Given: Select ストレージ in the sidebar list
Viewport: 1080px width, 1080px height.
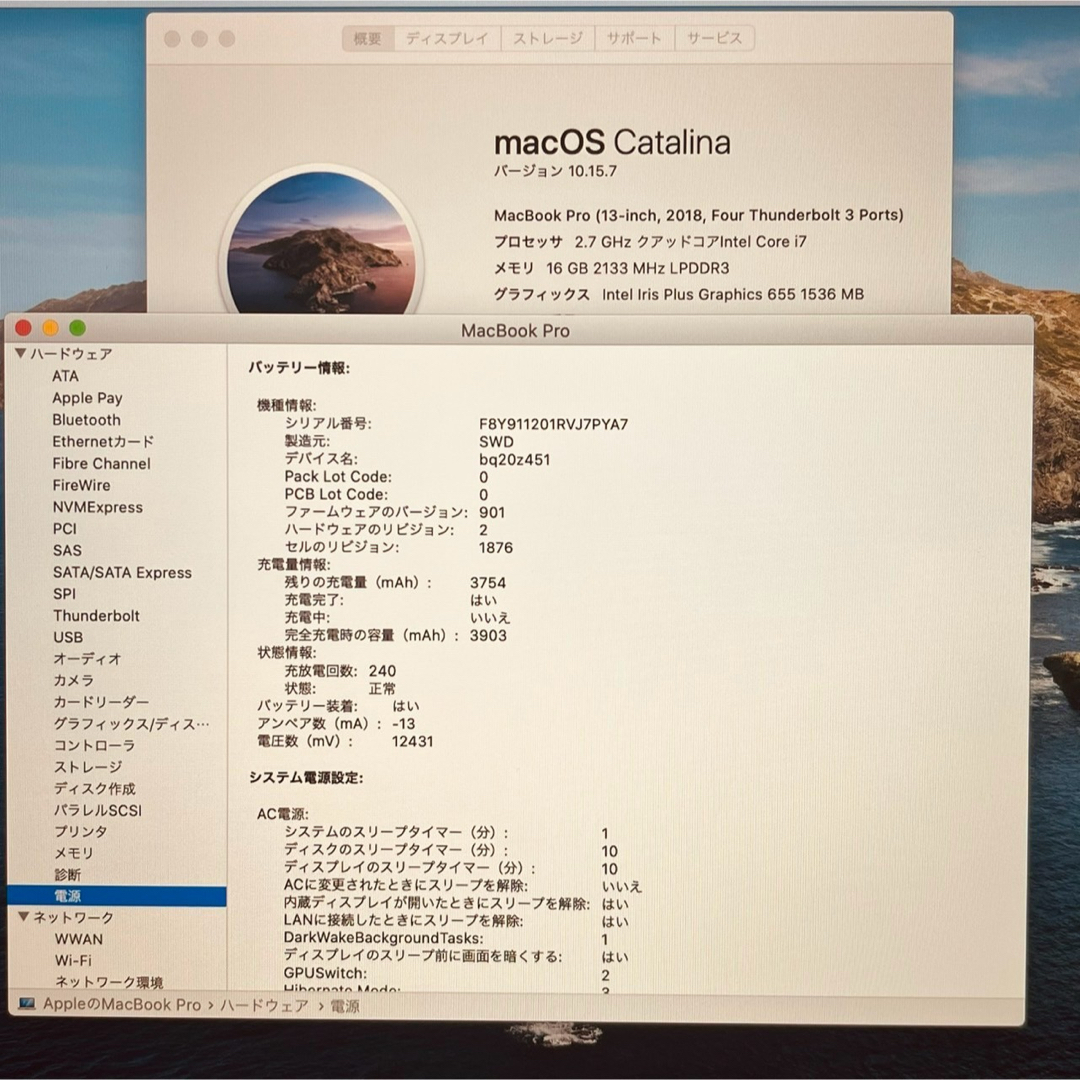Looking at the screenshot, I should (88, 767).
